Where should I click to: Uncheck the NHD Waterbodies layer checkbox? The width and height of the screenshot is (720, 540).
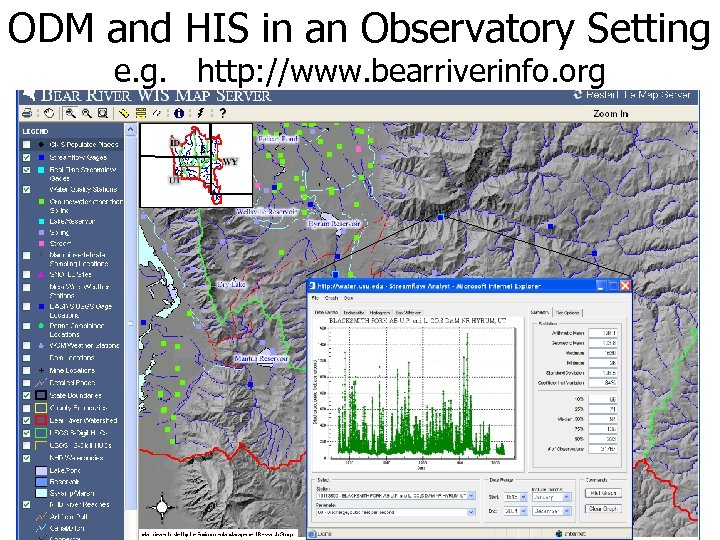coord(27,458)
